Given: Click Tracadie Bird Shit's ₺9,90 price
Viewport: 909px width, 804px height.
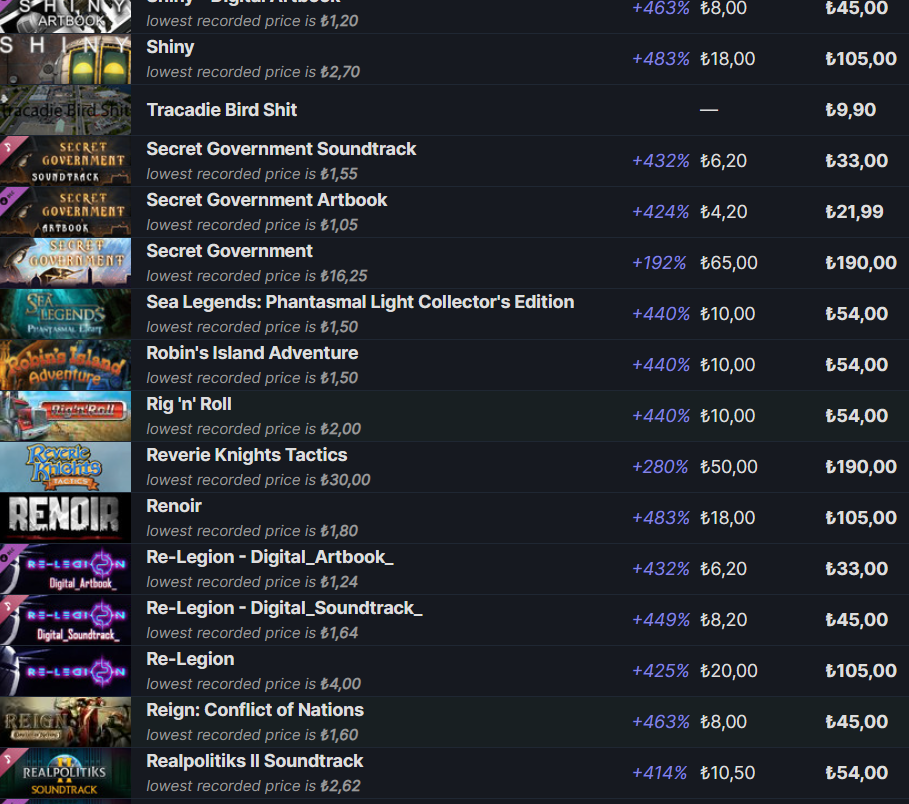Looking at the screenshot, I should [850, 110].
